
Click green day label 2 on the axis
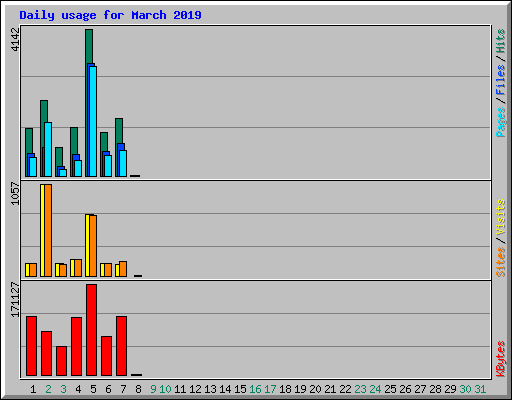pyautogui.click(x=48, y=389)
